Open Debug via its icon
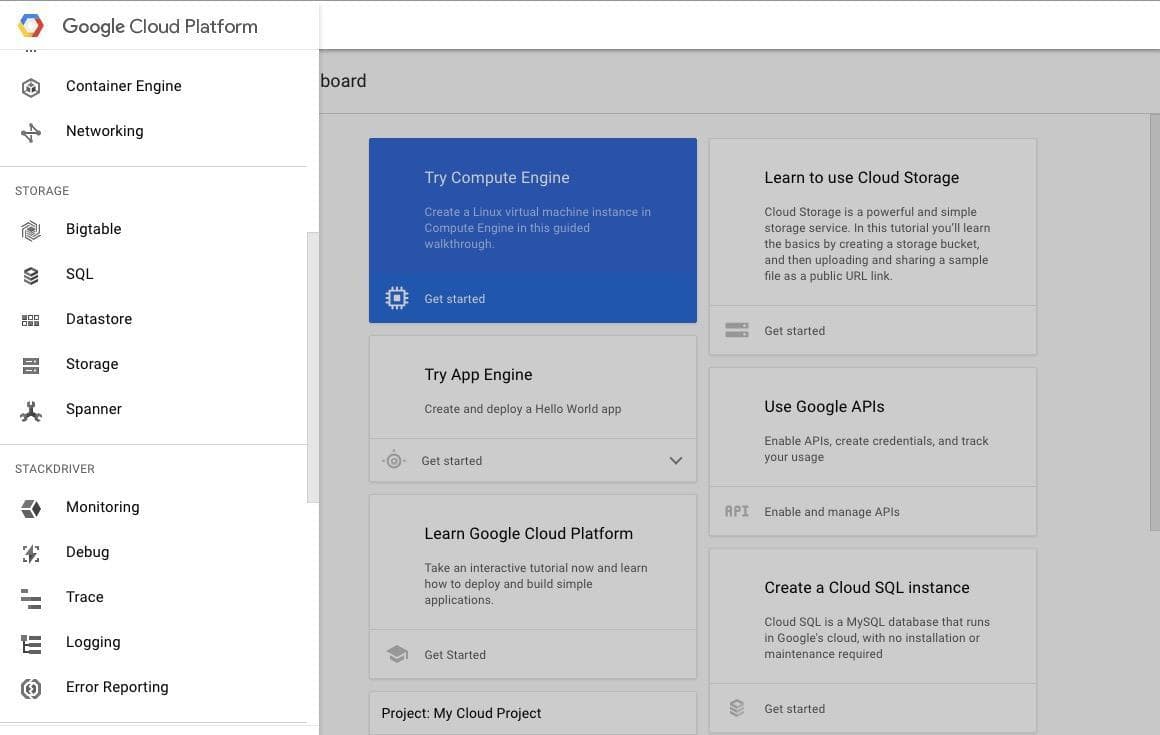 [x=30, y=554]
